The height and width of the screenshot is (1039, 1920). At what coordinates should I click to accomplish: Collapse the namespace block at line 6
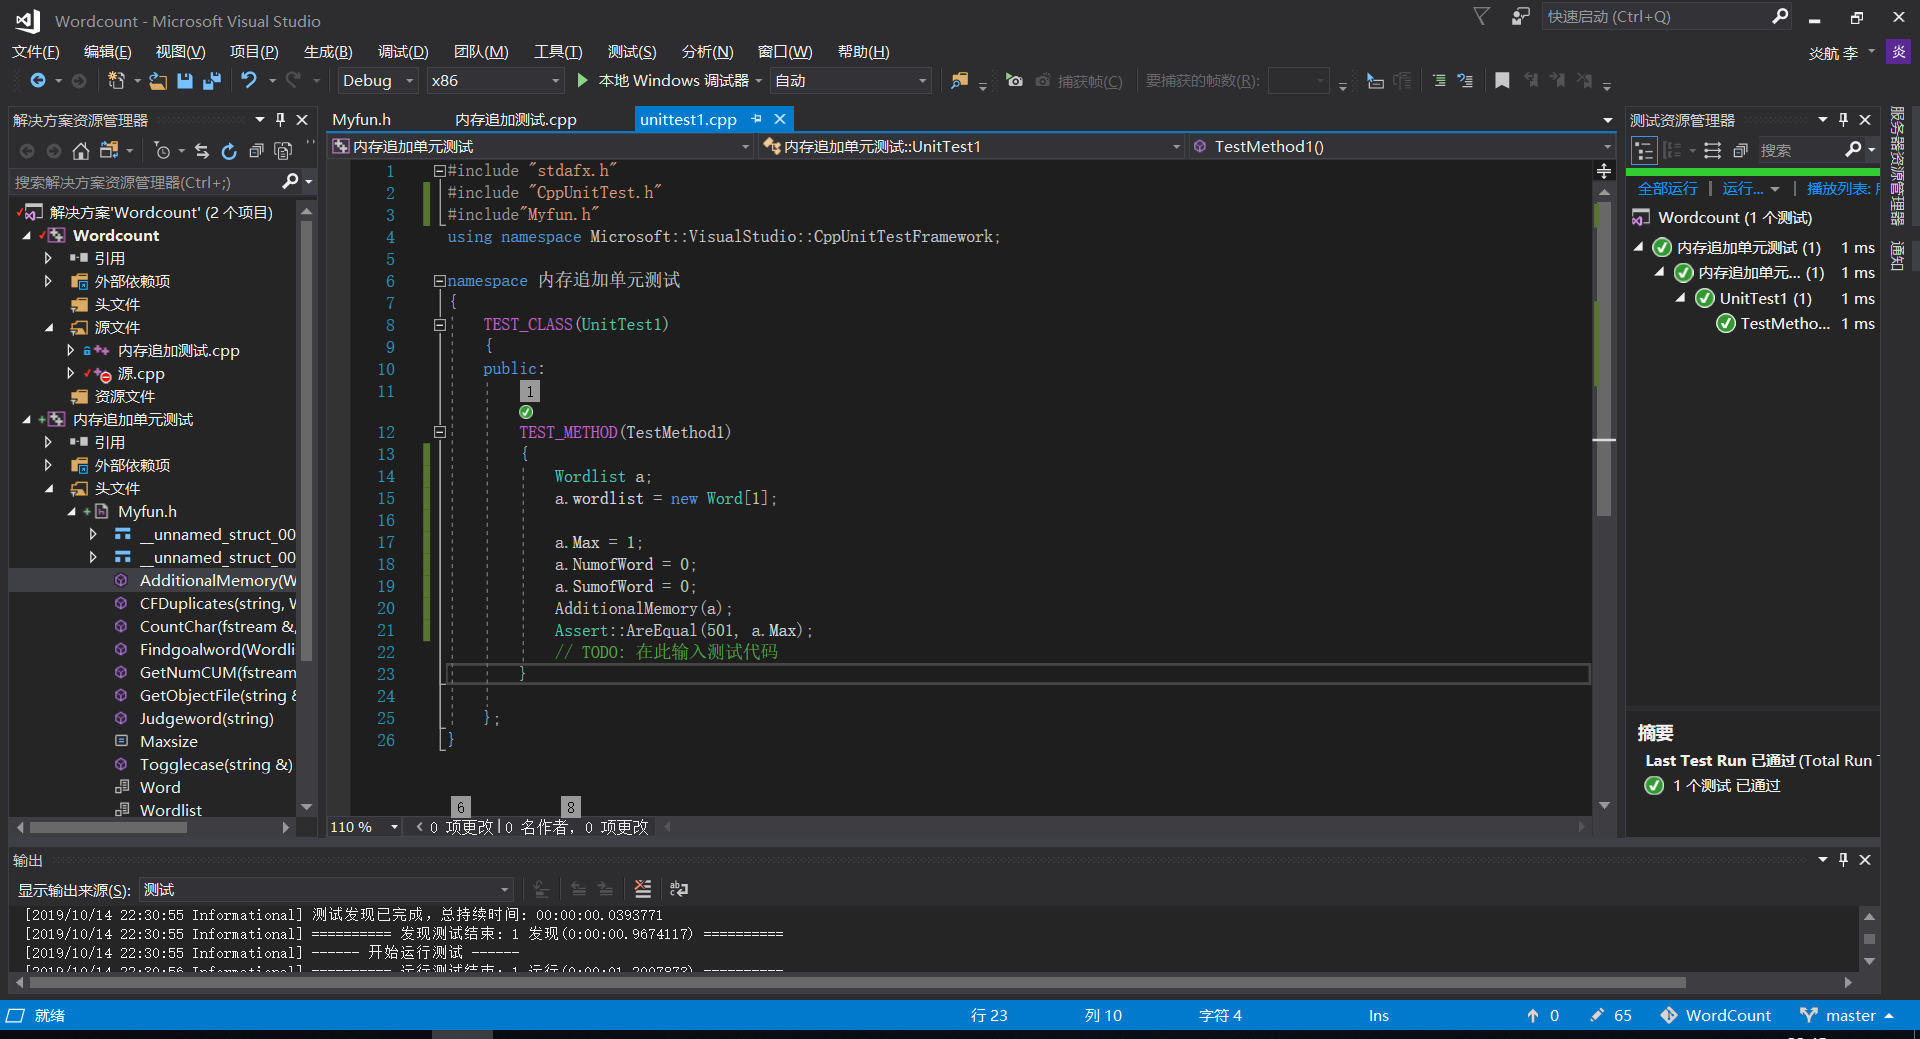(x=439, y=281)
